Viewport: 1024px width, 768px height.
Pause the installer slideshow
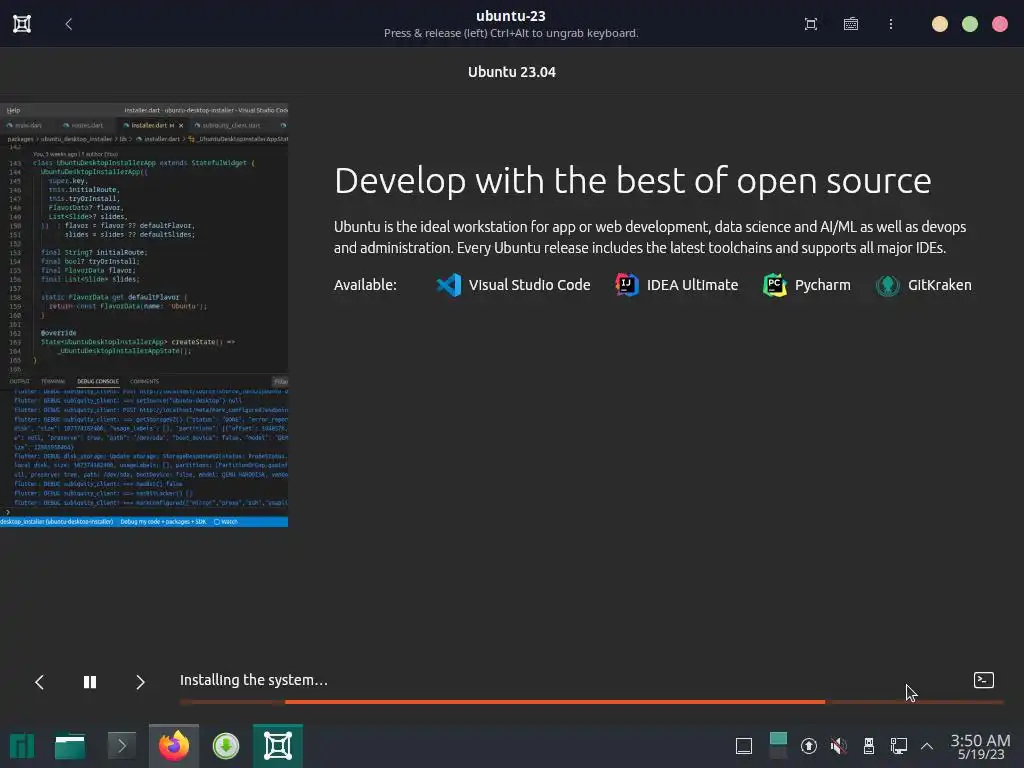pos(90,682)
